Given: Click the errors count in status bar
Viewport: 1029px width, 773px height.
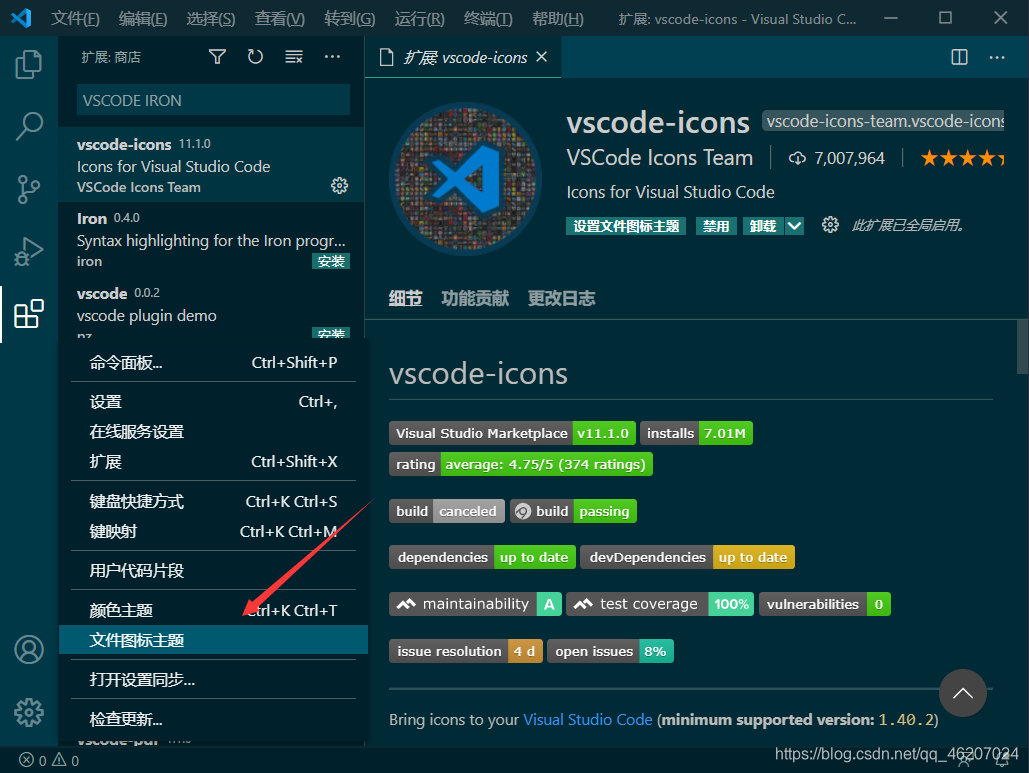Looking at the screenshot, I should (x=33, y=761).
